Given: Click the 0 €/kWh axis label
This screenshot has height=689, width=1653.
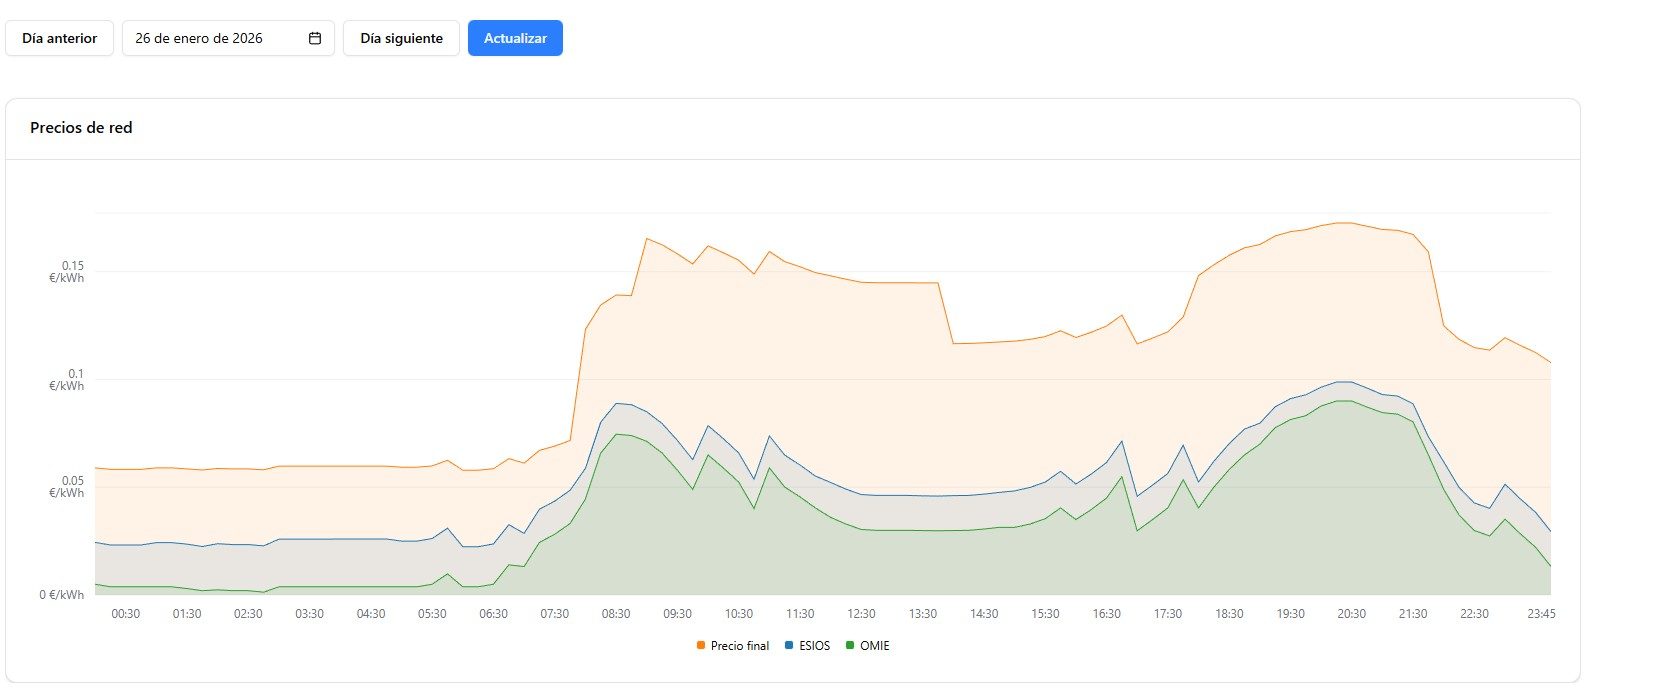Looking at the screenshot, I should (62, 595).
